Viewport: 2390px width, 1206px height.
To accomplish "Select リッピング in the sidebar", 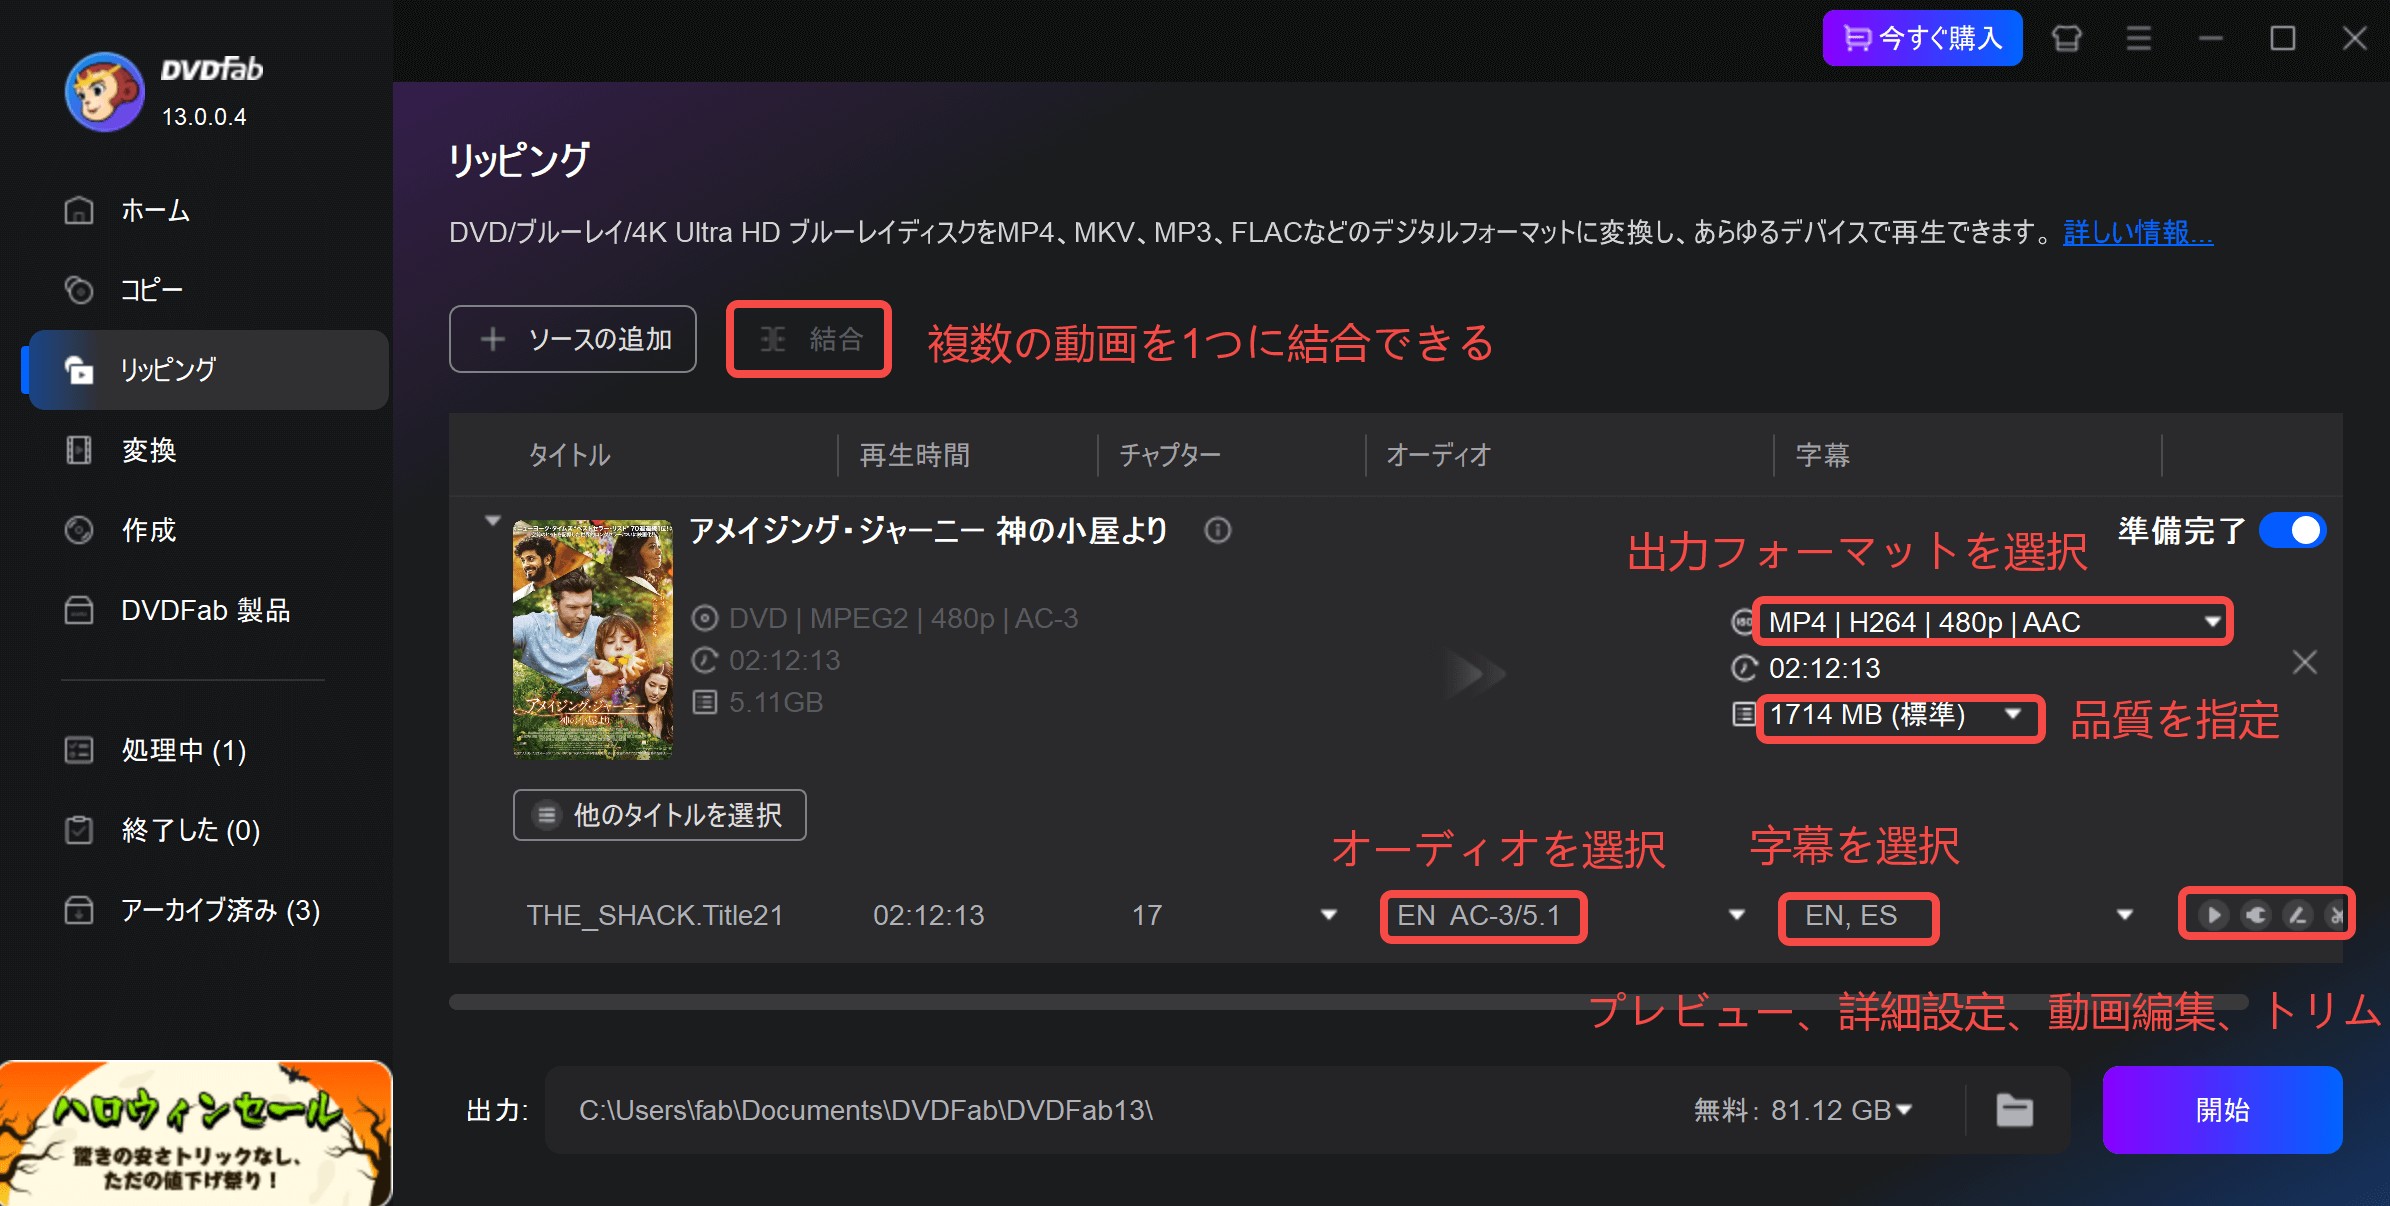I will pyautogui.click(x=208, y=369).
